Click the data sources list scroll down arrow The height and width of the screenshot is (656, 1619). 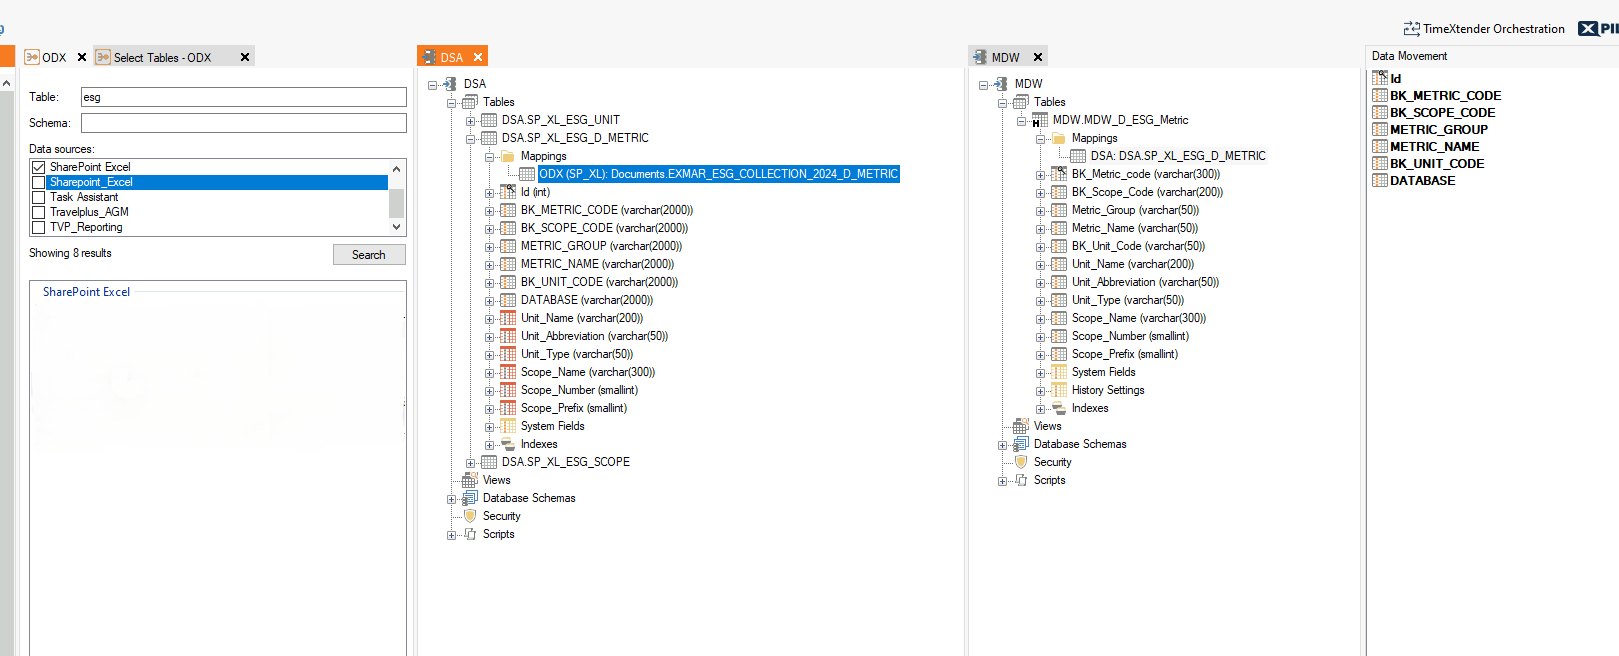(397, 227)
